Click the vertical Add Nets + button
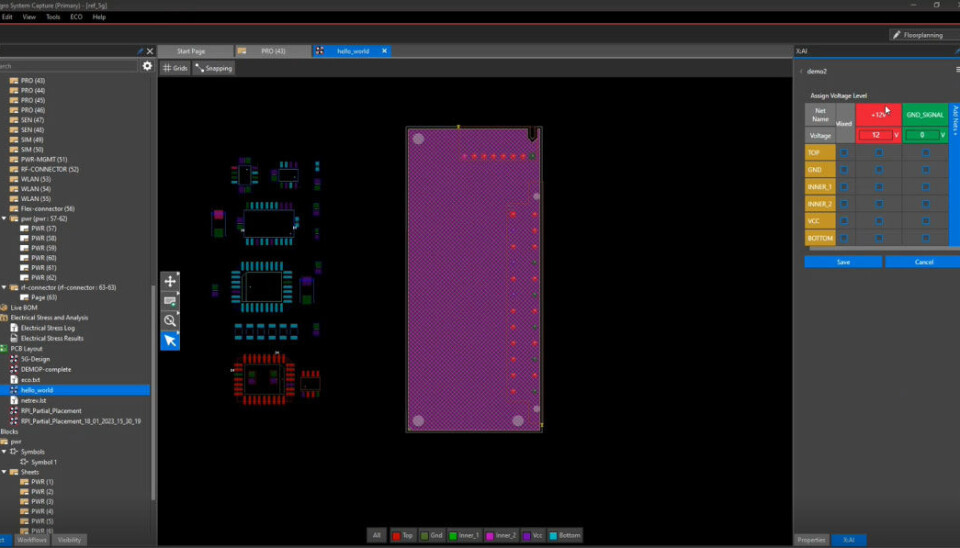Screen dimensions: 960x548 (954, 175)
